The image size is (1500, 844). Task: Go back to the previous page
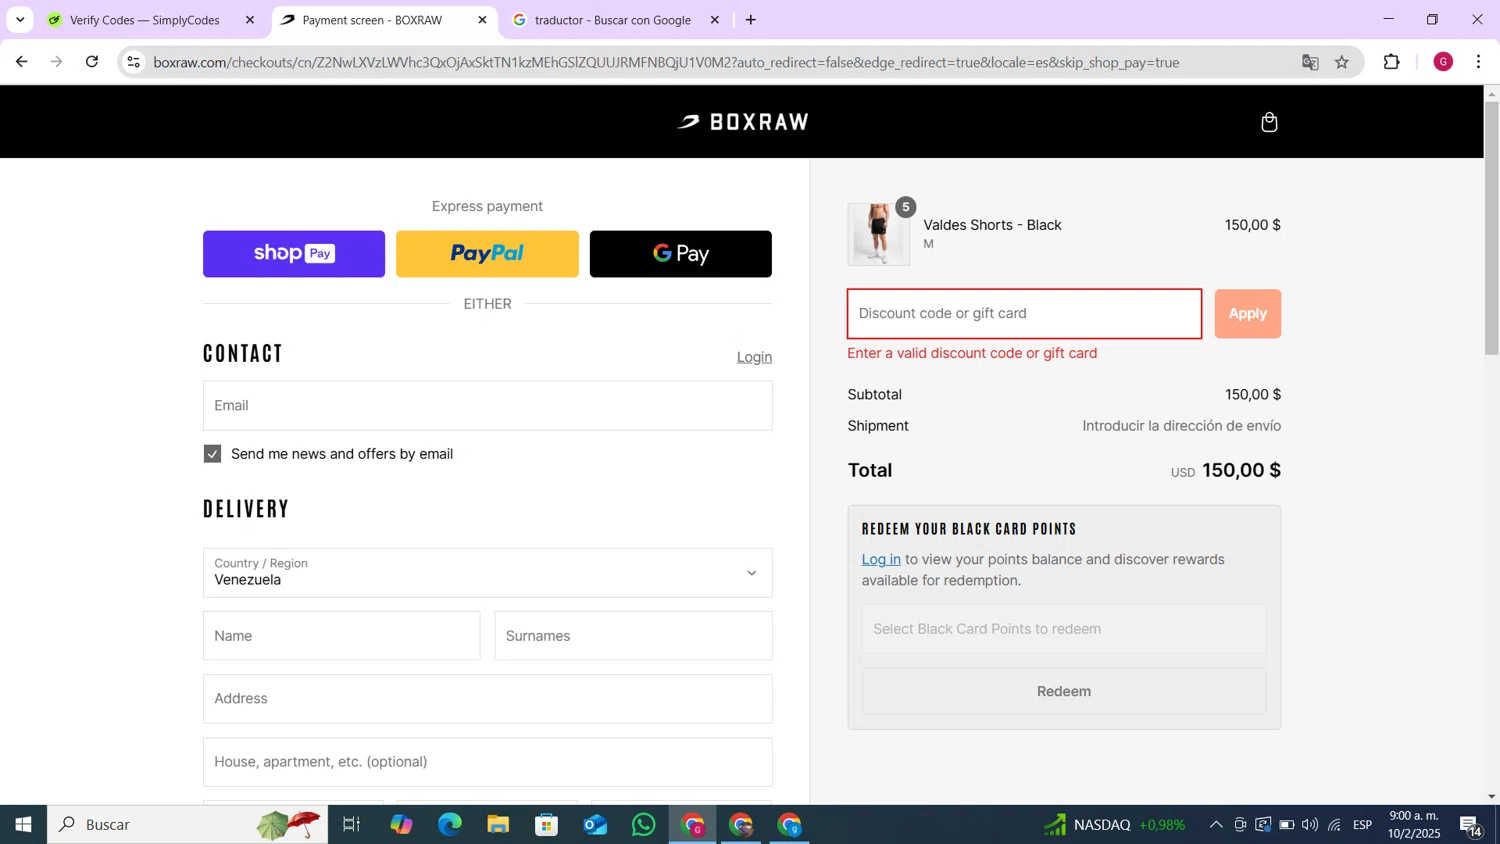21,62
